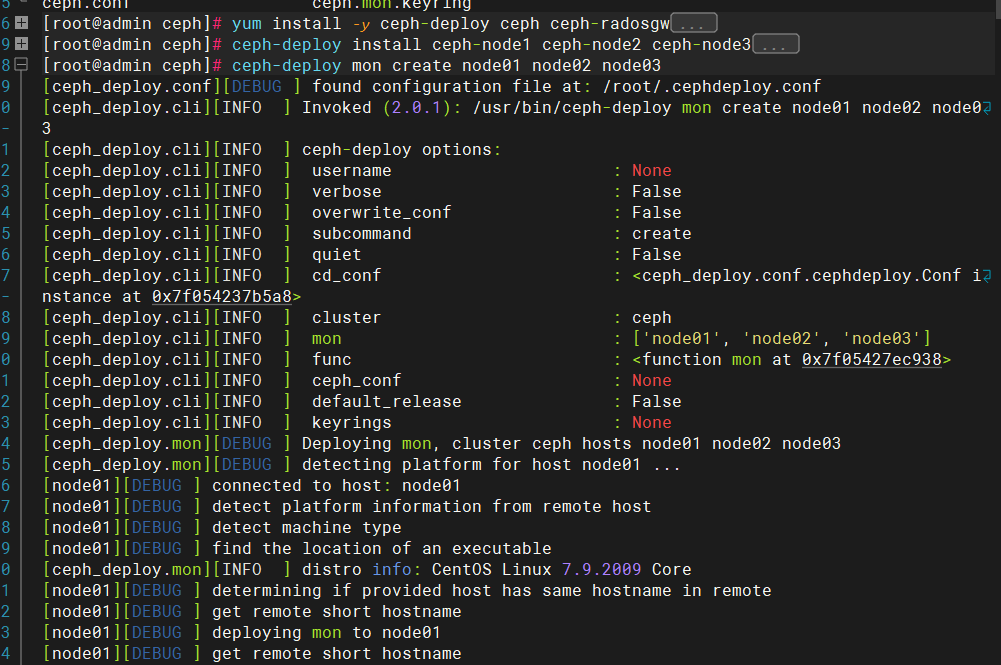Click the 'verbose' option name
The image size is (1001, 665).
tap(347, 192)
